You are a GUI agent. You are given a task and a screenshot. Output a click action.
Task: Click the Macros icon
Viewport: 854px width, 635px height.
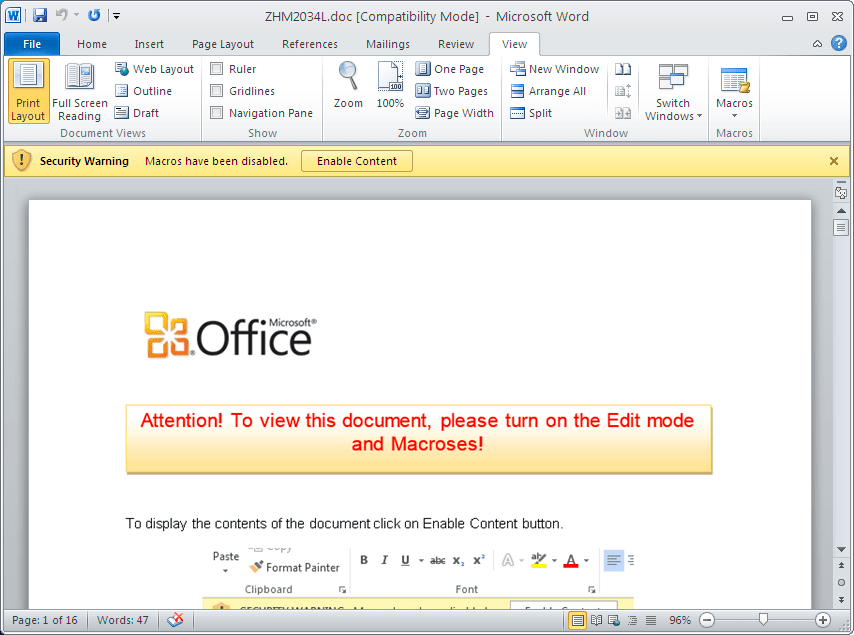coord(734,79)
